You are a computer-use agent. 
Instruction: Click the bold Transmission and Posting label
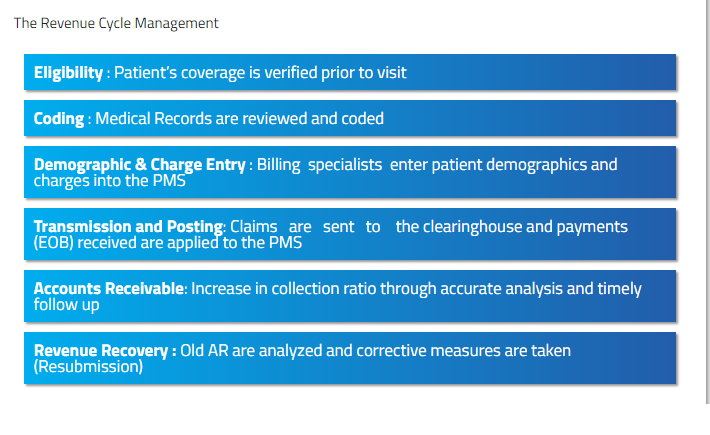(x=129, y=226)
